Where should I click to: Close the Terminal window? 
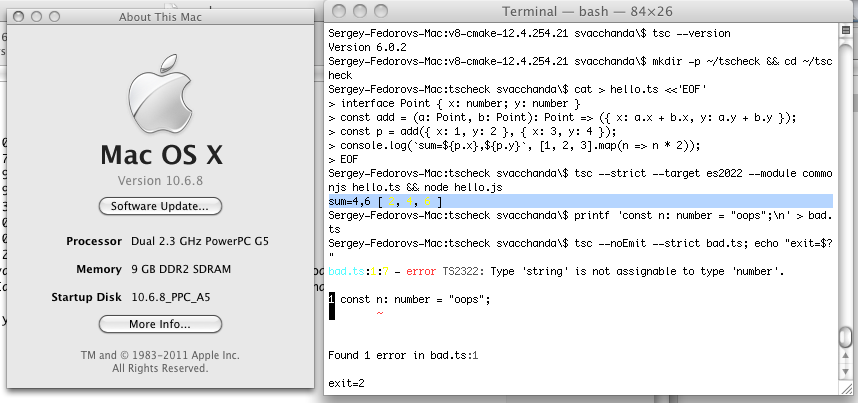(339, 11)
